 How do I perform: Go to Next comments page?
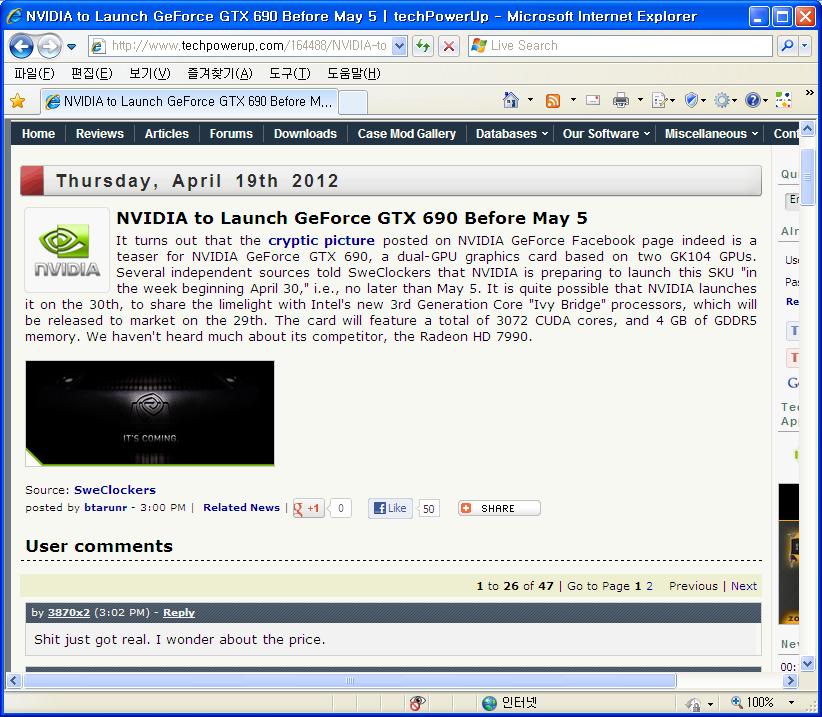coord(744,586)
